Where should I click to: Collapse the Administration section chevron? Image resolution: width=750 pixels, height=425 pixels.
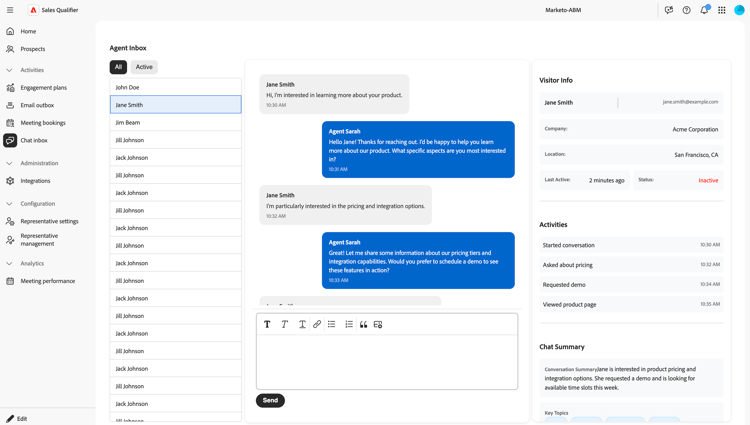click(x=9, y=163)
